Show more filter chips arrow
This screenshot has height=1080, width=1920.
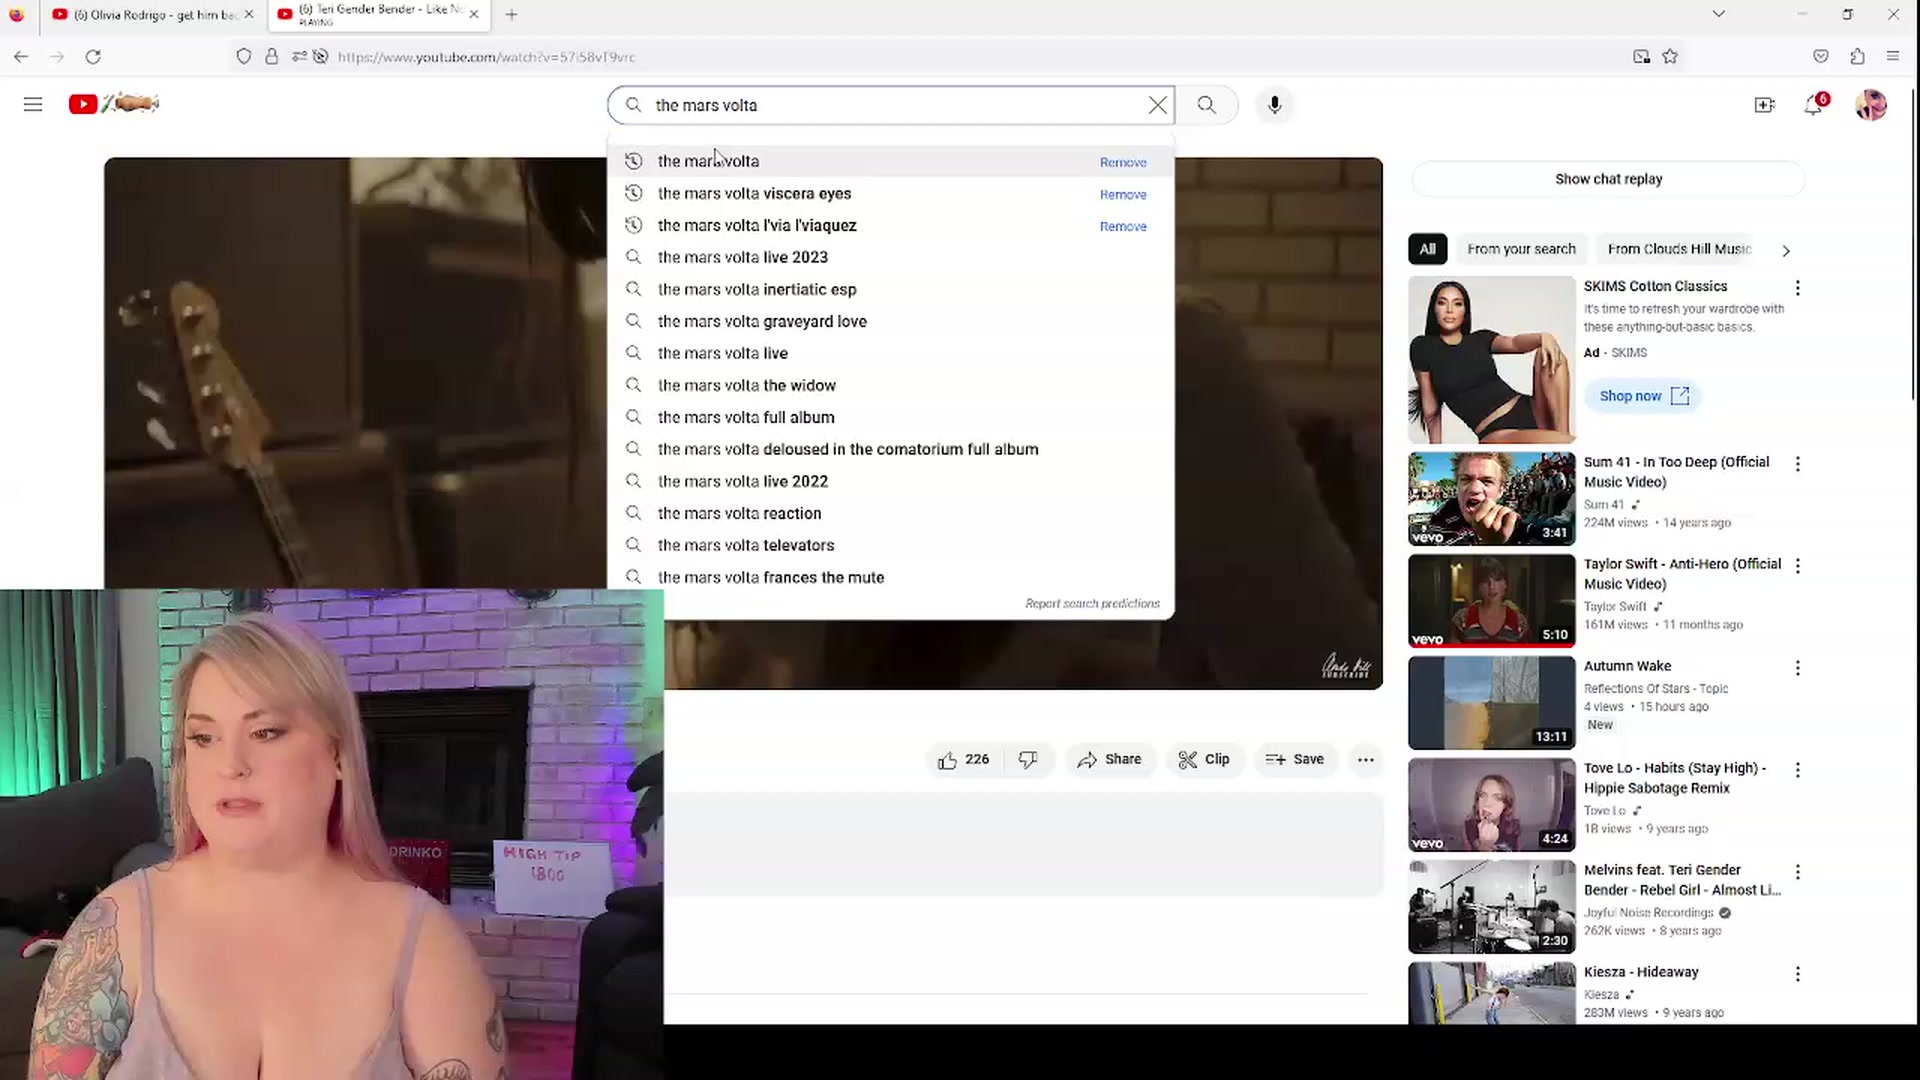click(x=1786, y=250)
